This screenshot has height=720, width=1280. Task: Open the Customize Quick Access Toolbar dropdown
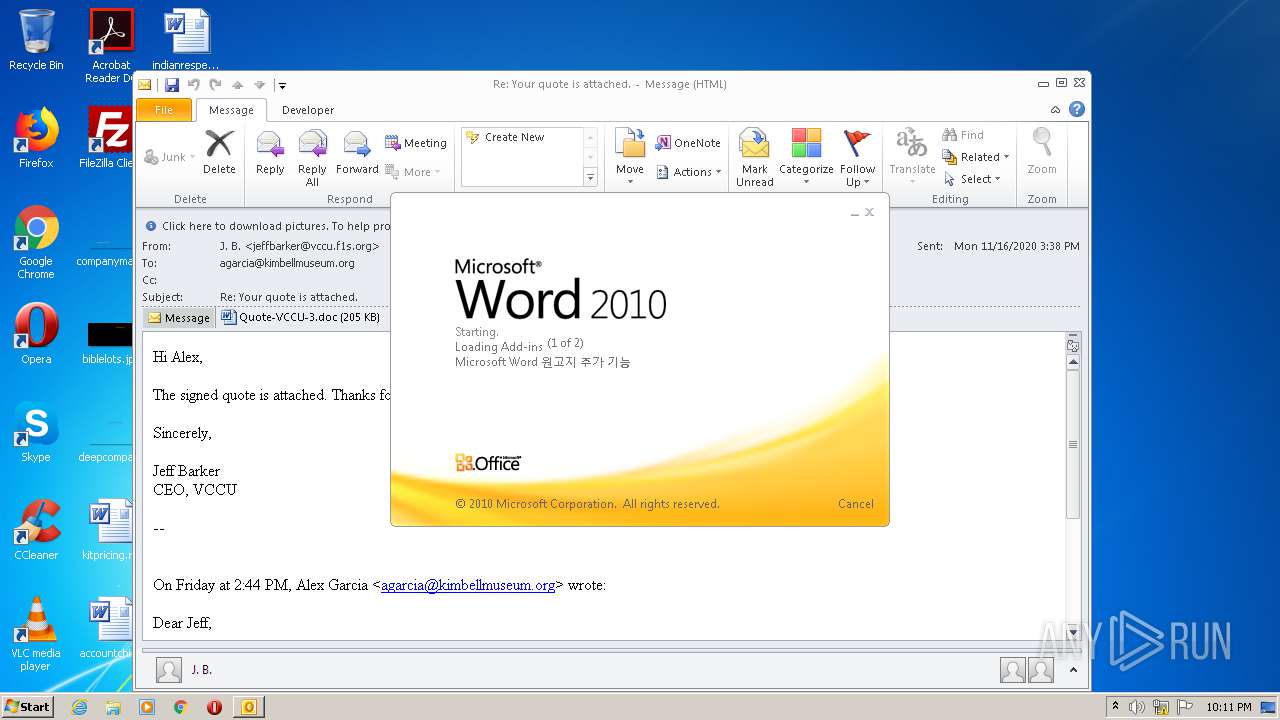tap(283, 85)
